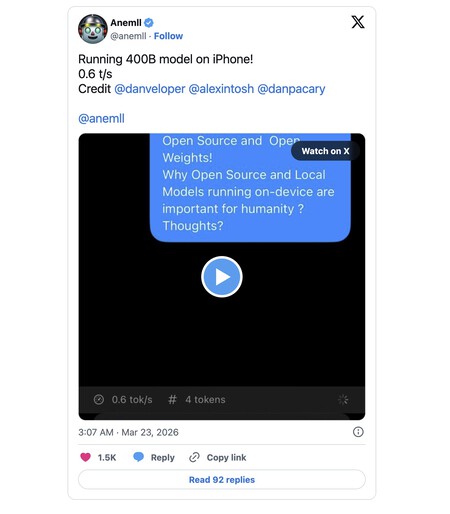Click the hash token count icon
Image resolution: width=450 pixels, height=514 pixels.
(x=172, y=399)
